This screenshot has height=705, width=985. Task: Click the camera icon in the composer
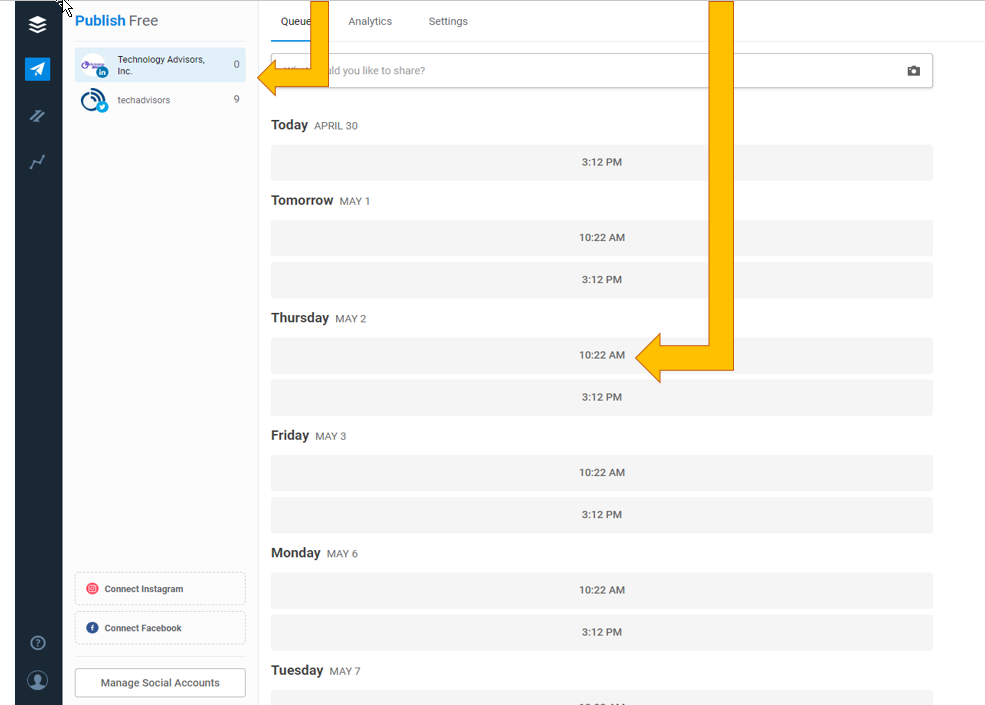[x=913, y=71]
